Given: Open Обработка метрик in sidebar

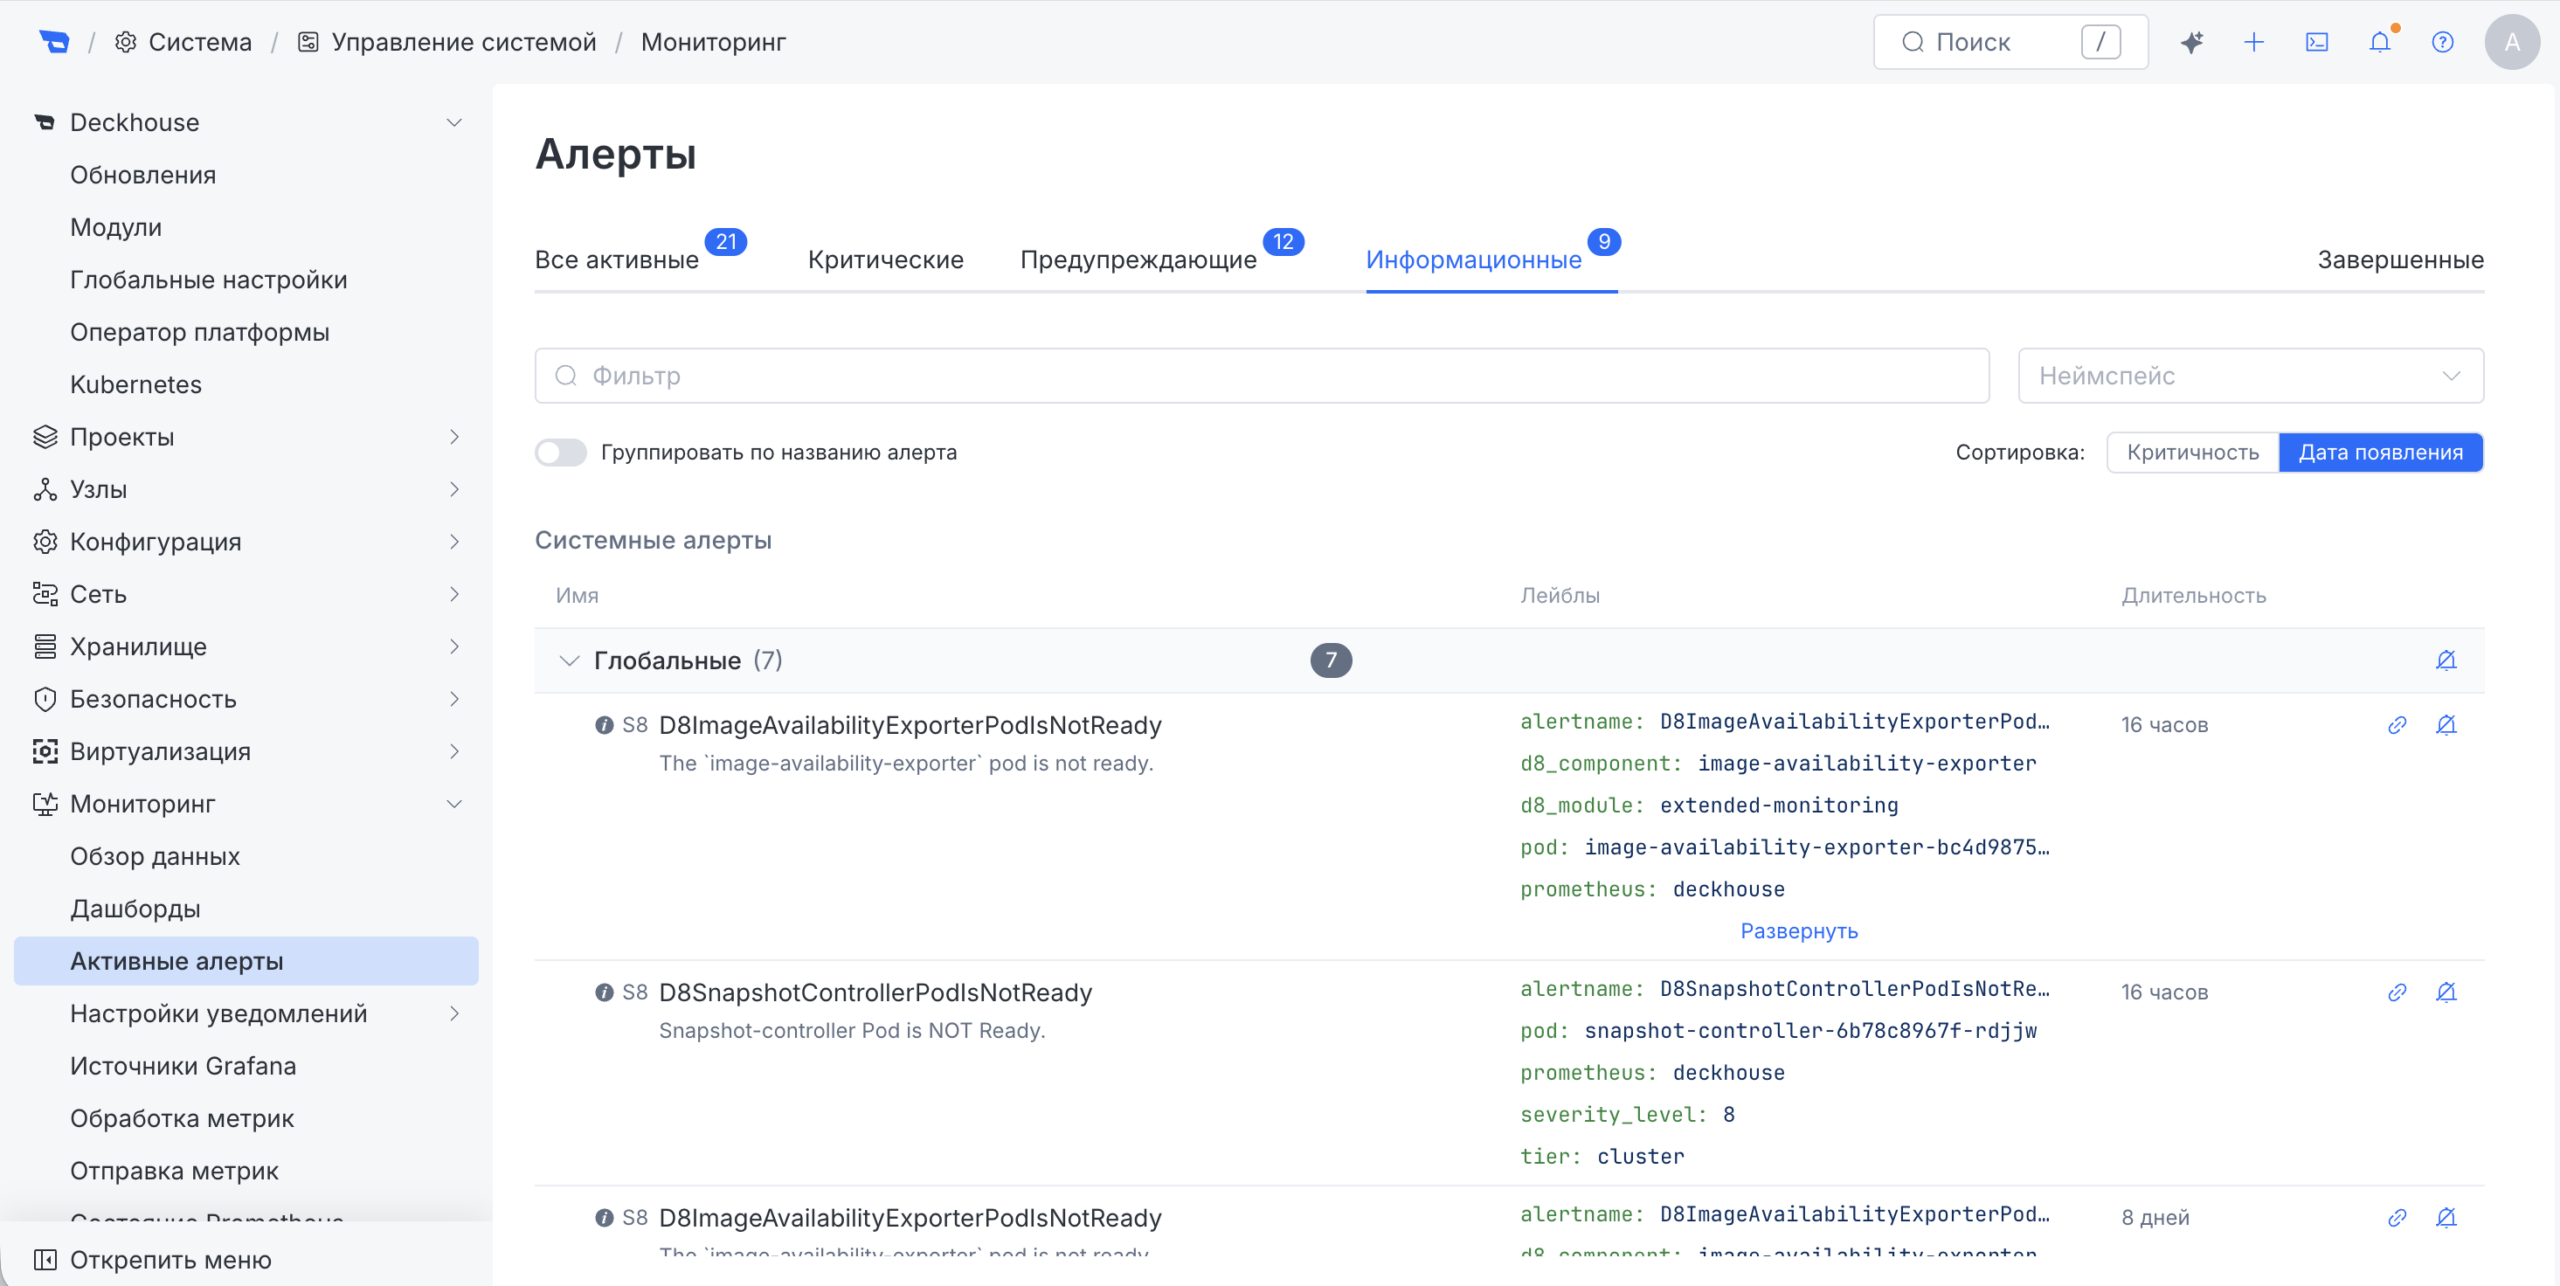Looking at the screenshot, I should coord(182,1118).
